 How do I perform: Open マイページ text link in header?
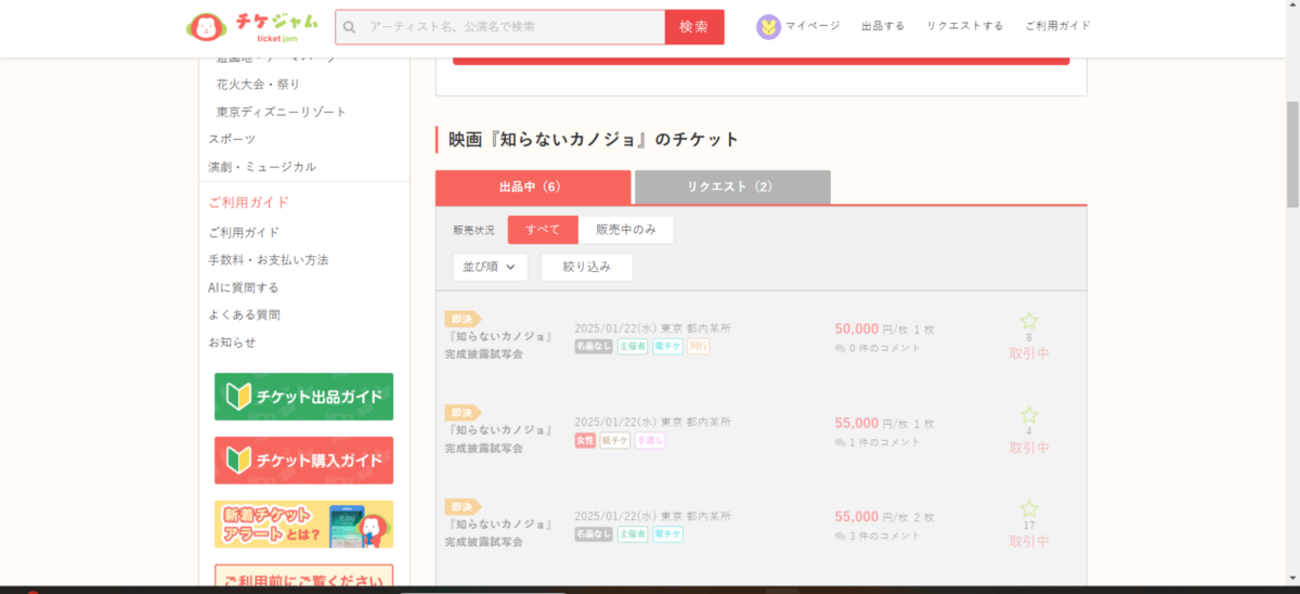pos(813,26)
